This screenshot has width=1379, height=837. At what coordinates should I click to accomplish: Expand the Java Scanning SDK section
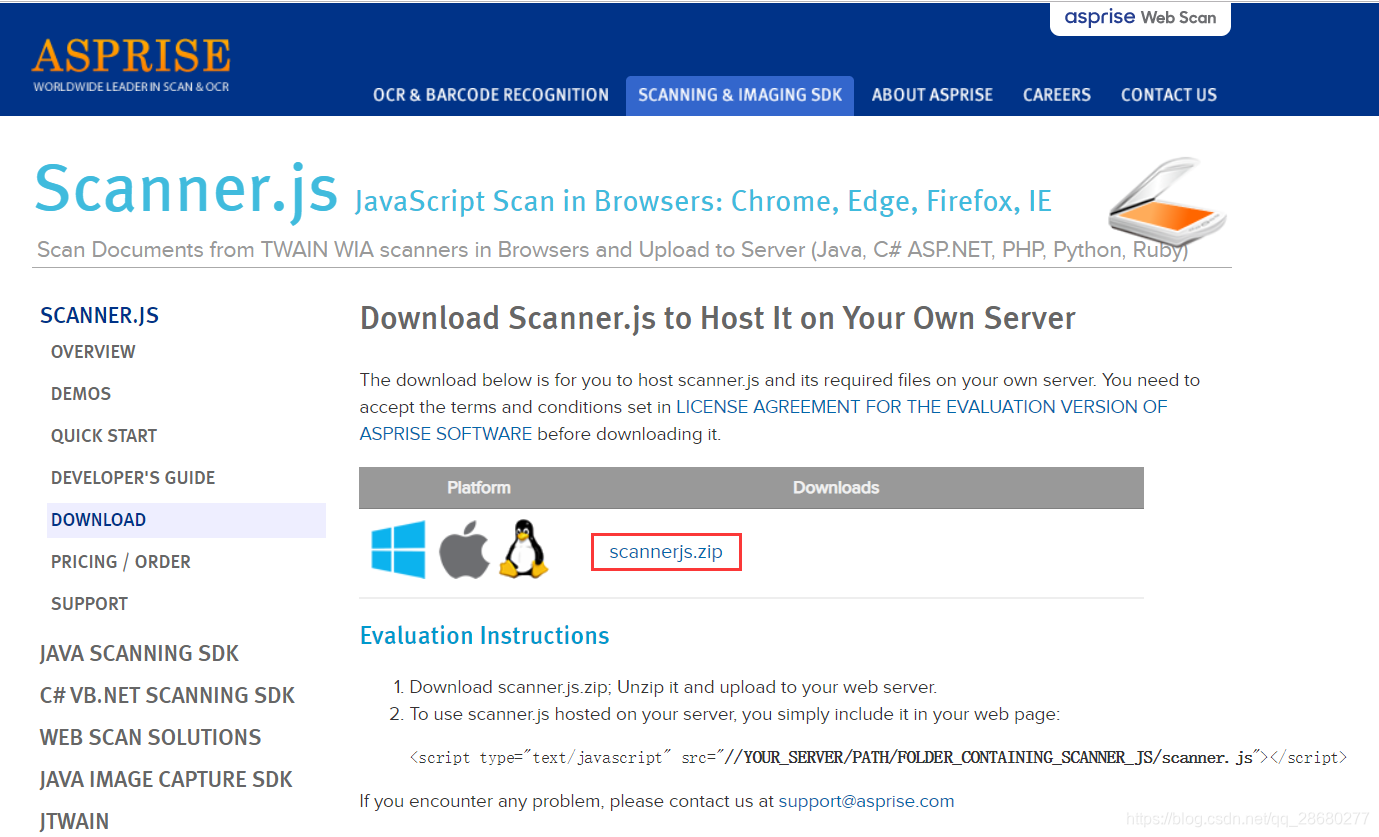coord(139,654)
